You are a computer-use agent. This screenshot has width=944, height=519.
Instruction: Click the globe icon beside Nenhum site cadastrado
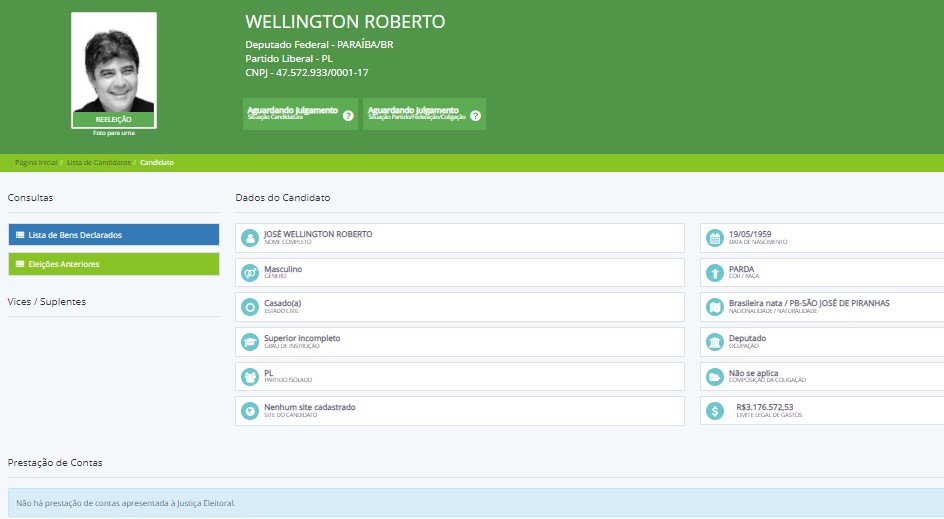[250, 411]
